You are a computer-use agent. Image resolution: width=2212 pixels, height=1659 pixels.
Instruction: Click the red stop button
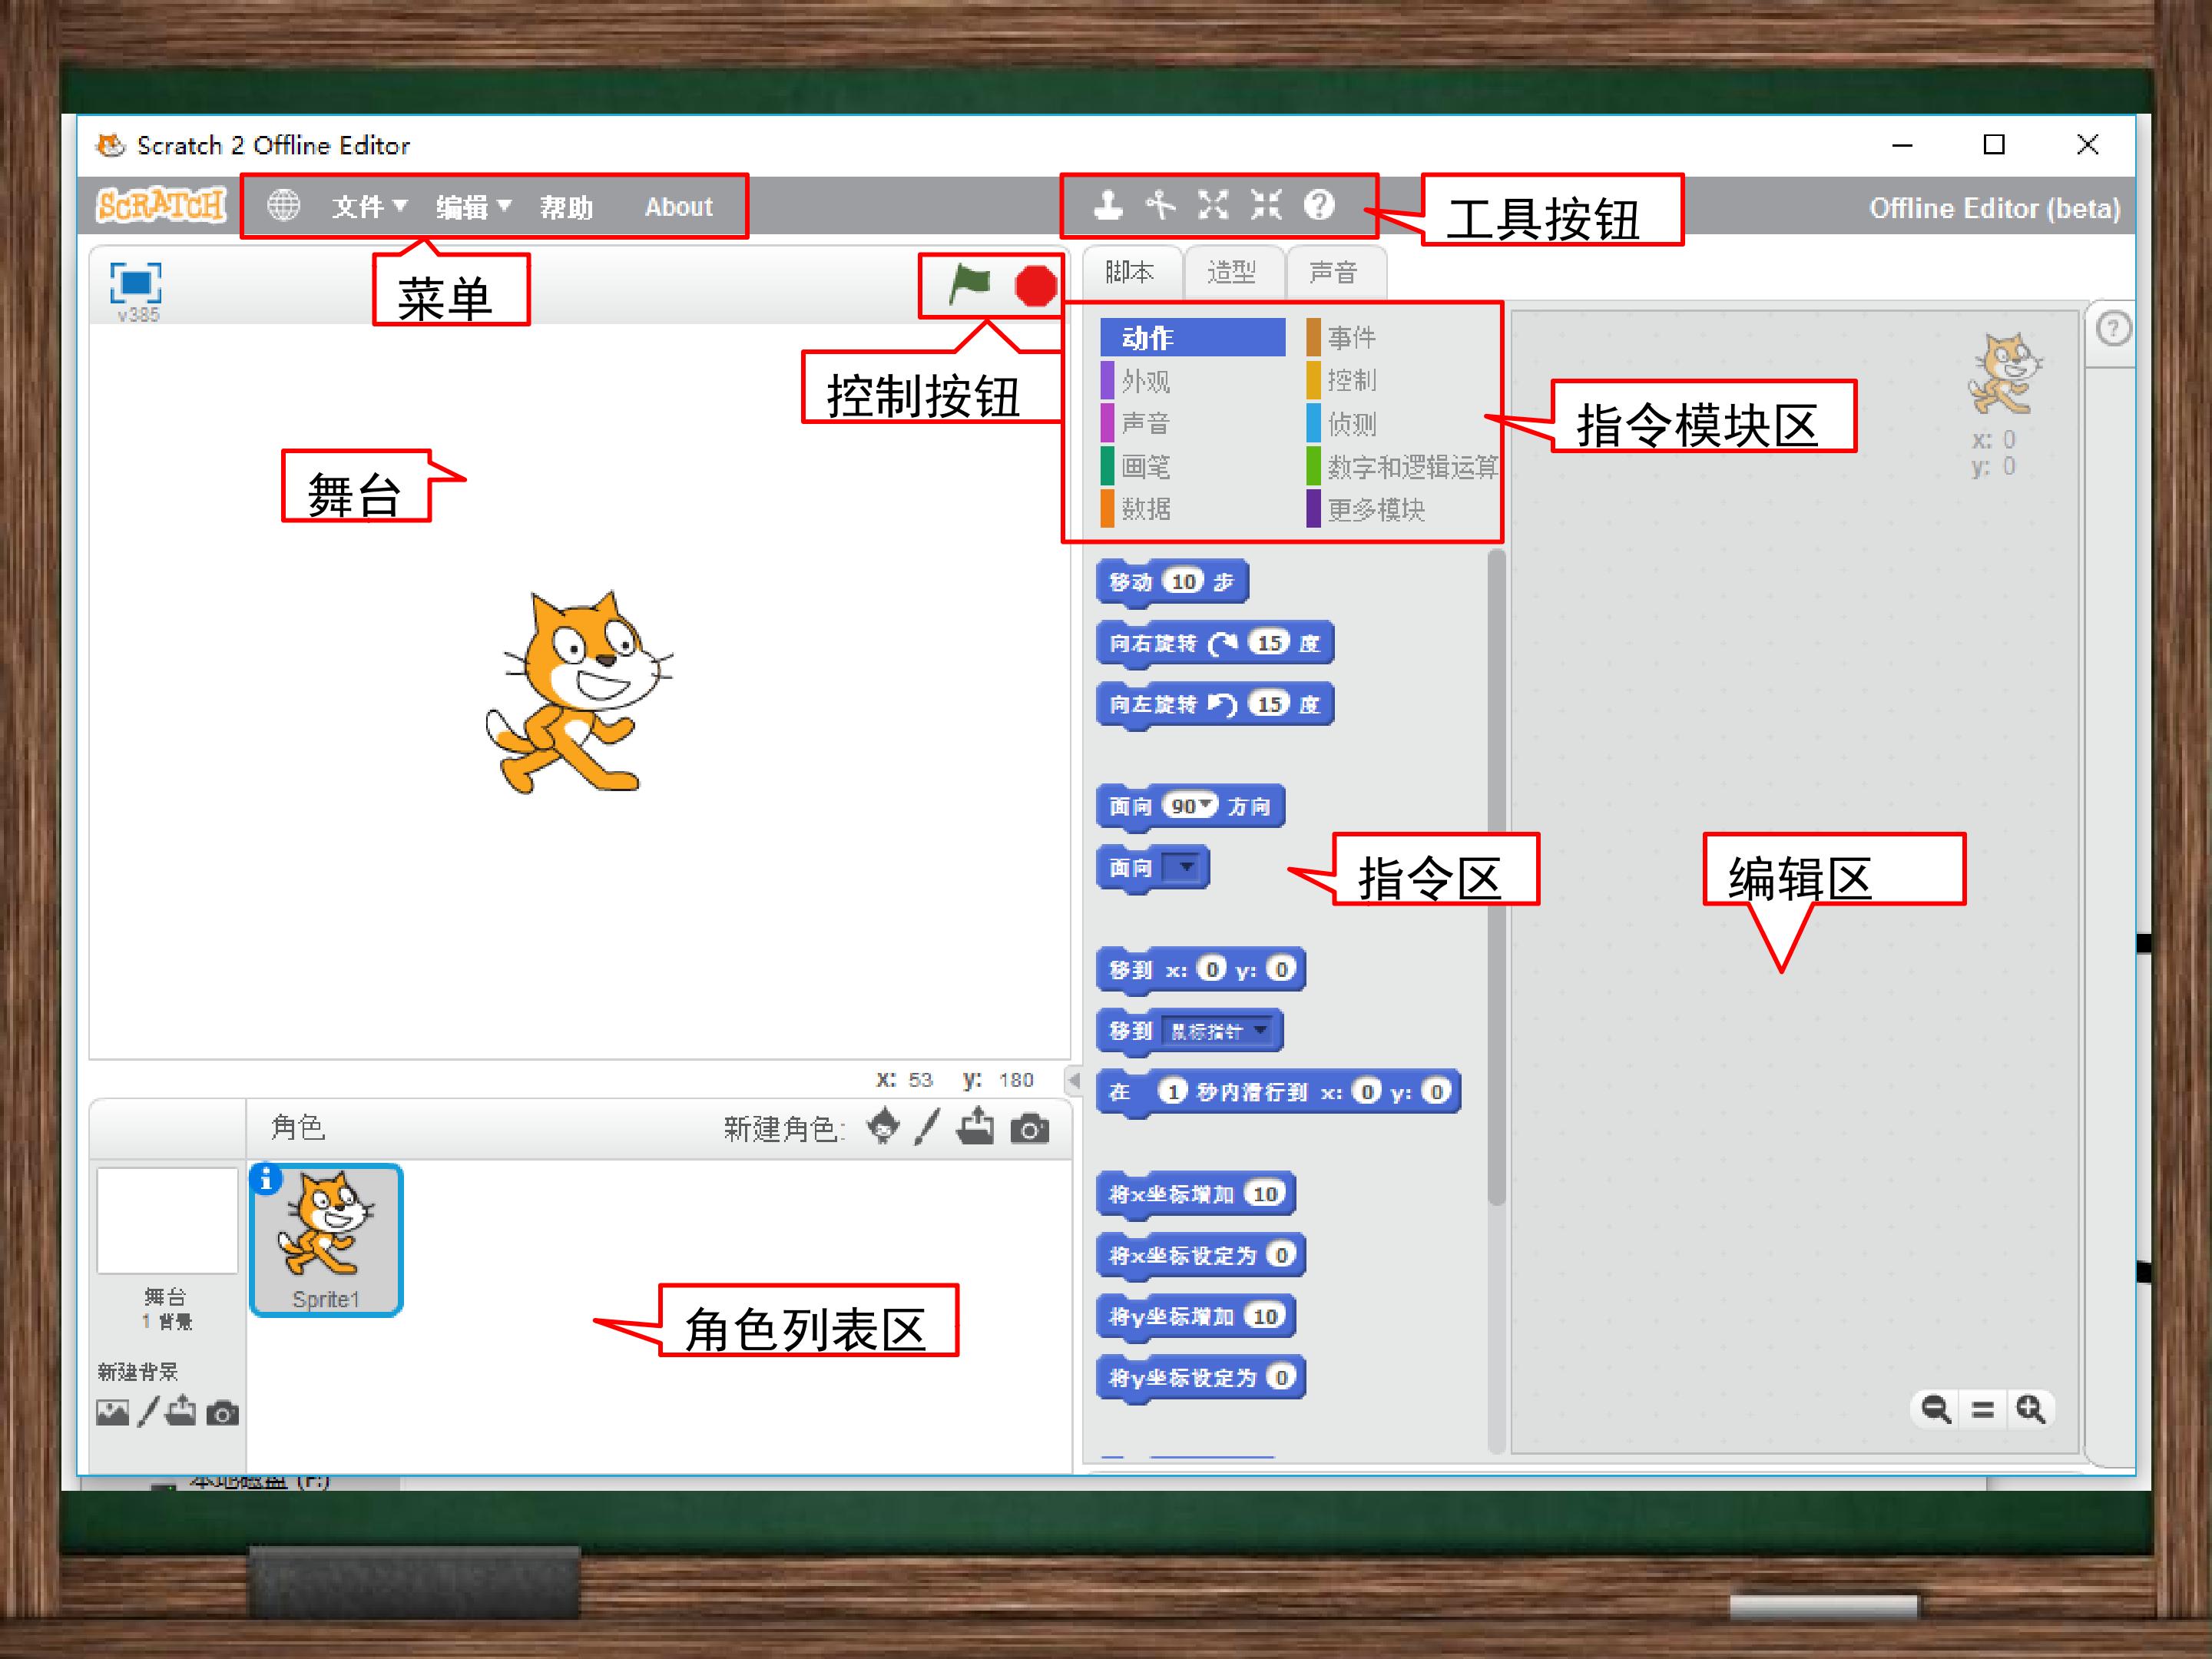pyautogui.click(x=1035, y=286)
